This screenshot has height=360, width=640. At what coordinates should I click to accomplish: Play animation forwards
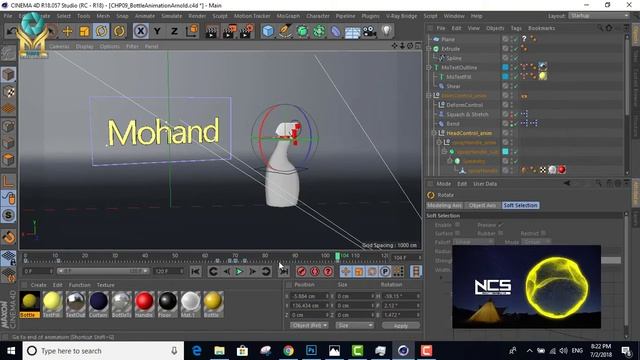click(x=240, y=271)
